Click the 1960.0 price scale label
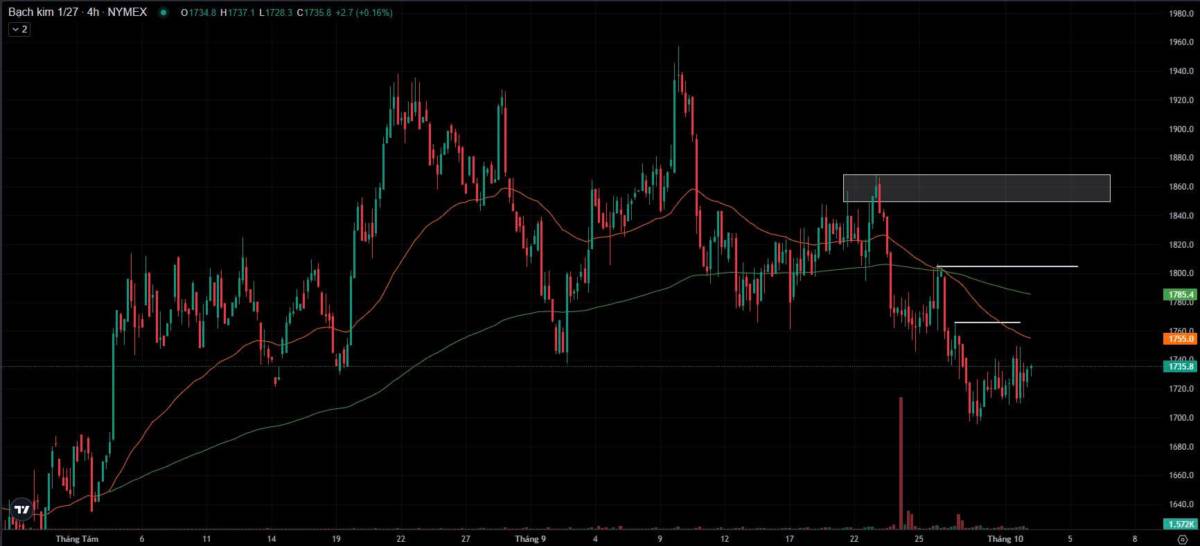This screenshot has width=1200, height=546. point(1180,42)
